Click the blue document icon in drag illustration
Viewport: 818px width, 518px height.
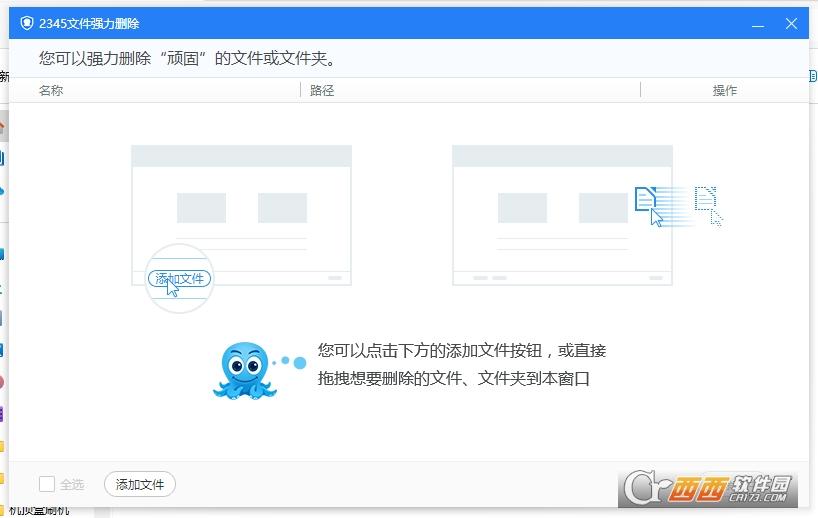click(645, 199)
